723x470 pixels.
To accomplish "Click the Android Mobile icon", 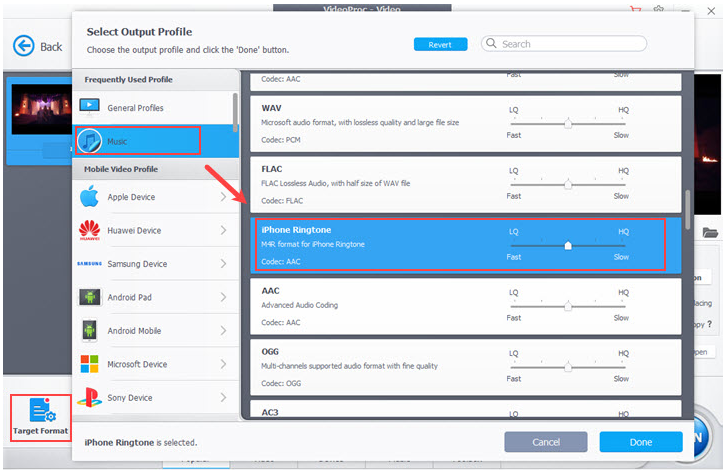I will pyautogui.click(x=89, y=330).
